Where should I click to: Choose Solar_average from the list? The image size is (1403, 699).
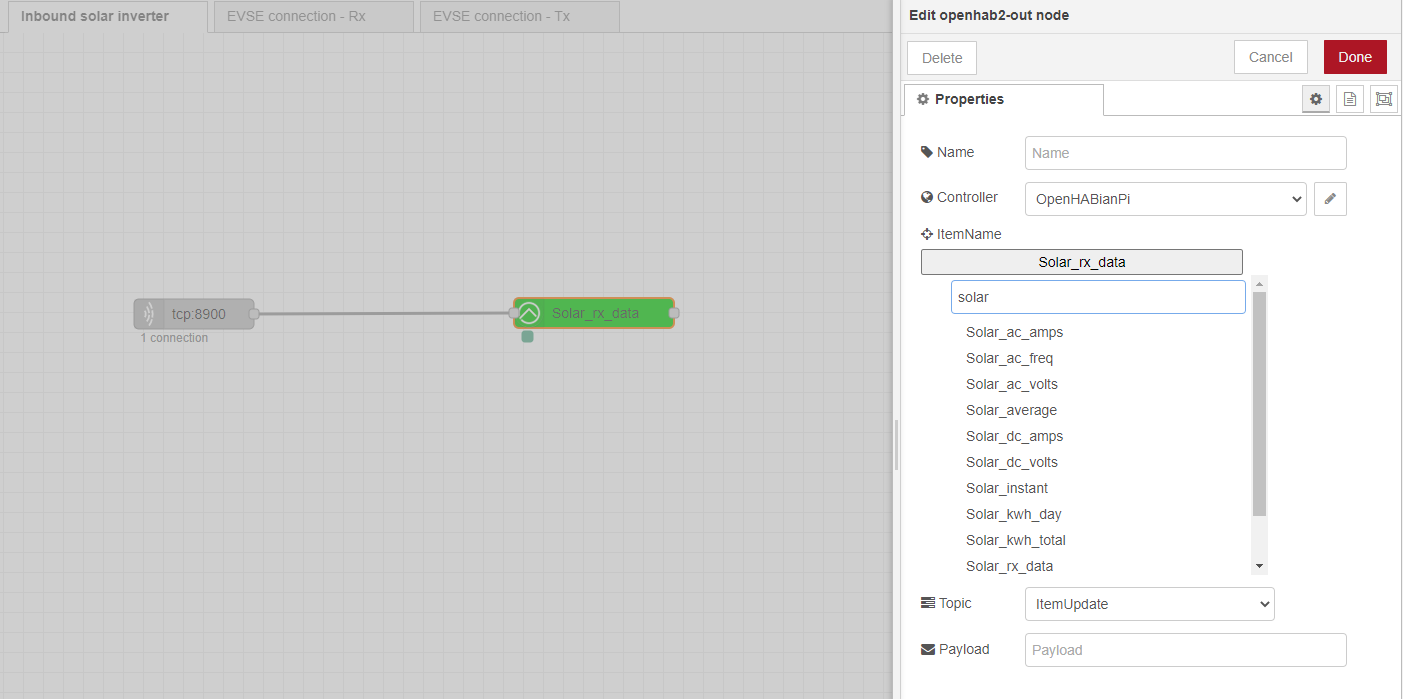[x=1011, y=410]
